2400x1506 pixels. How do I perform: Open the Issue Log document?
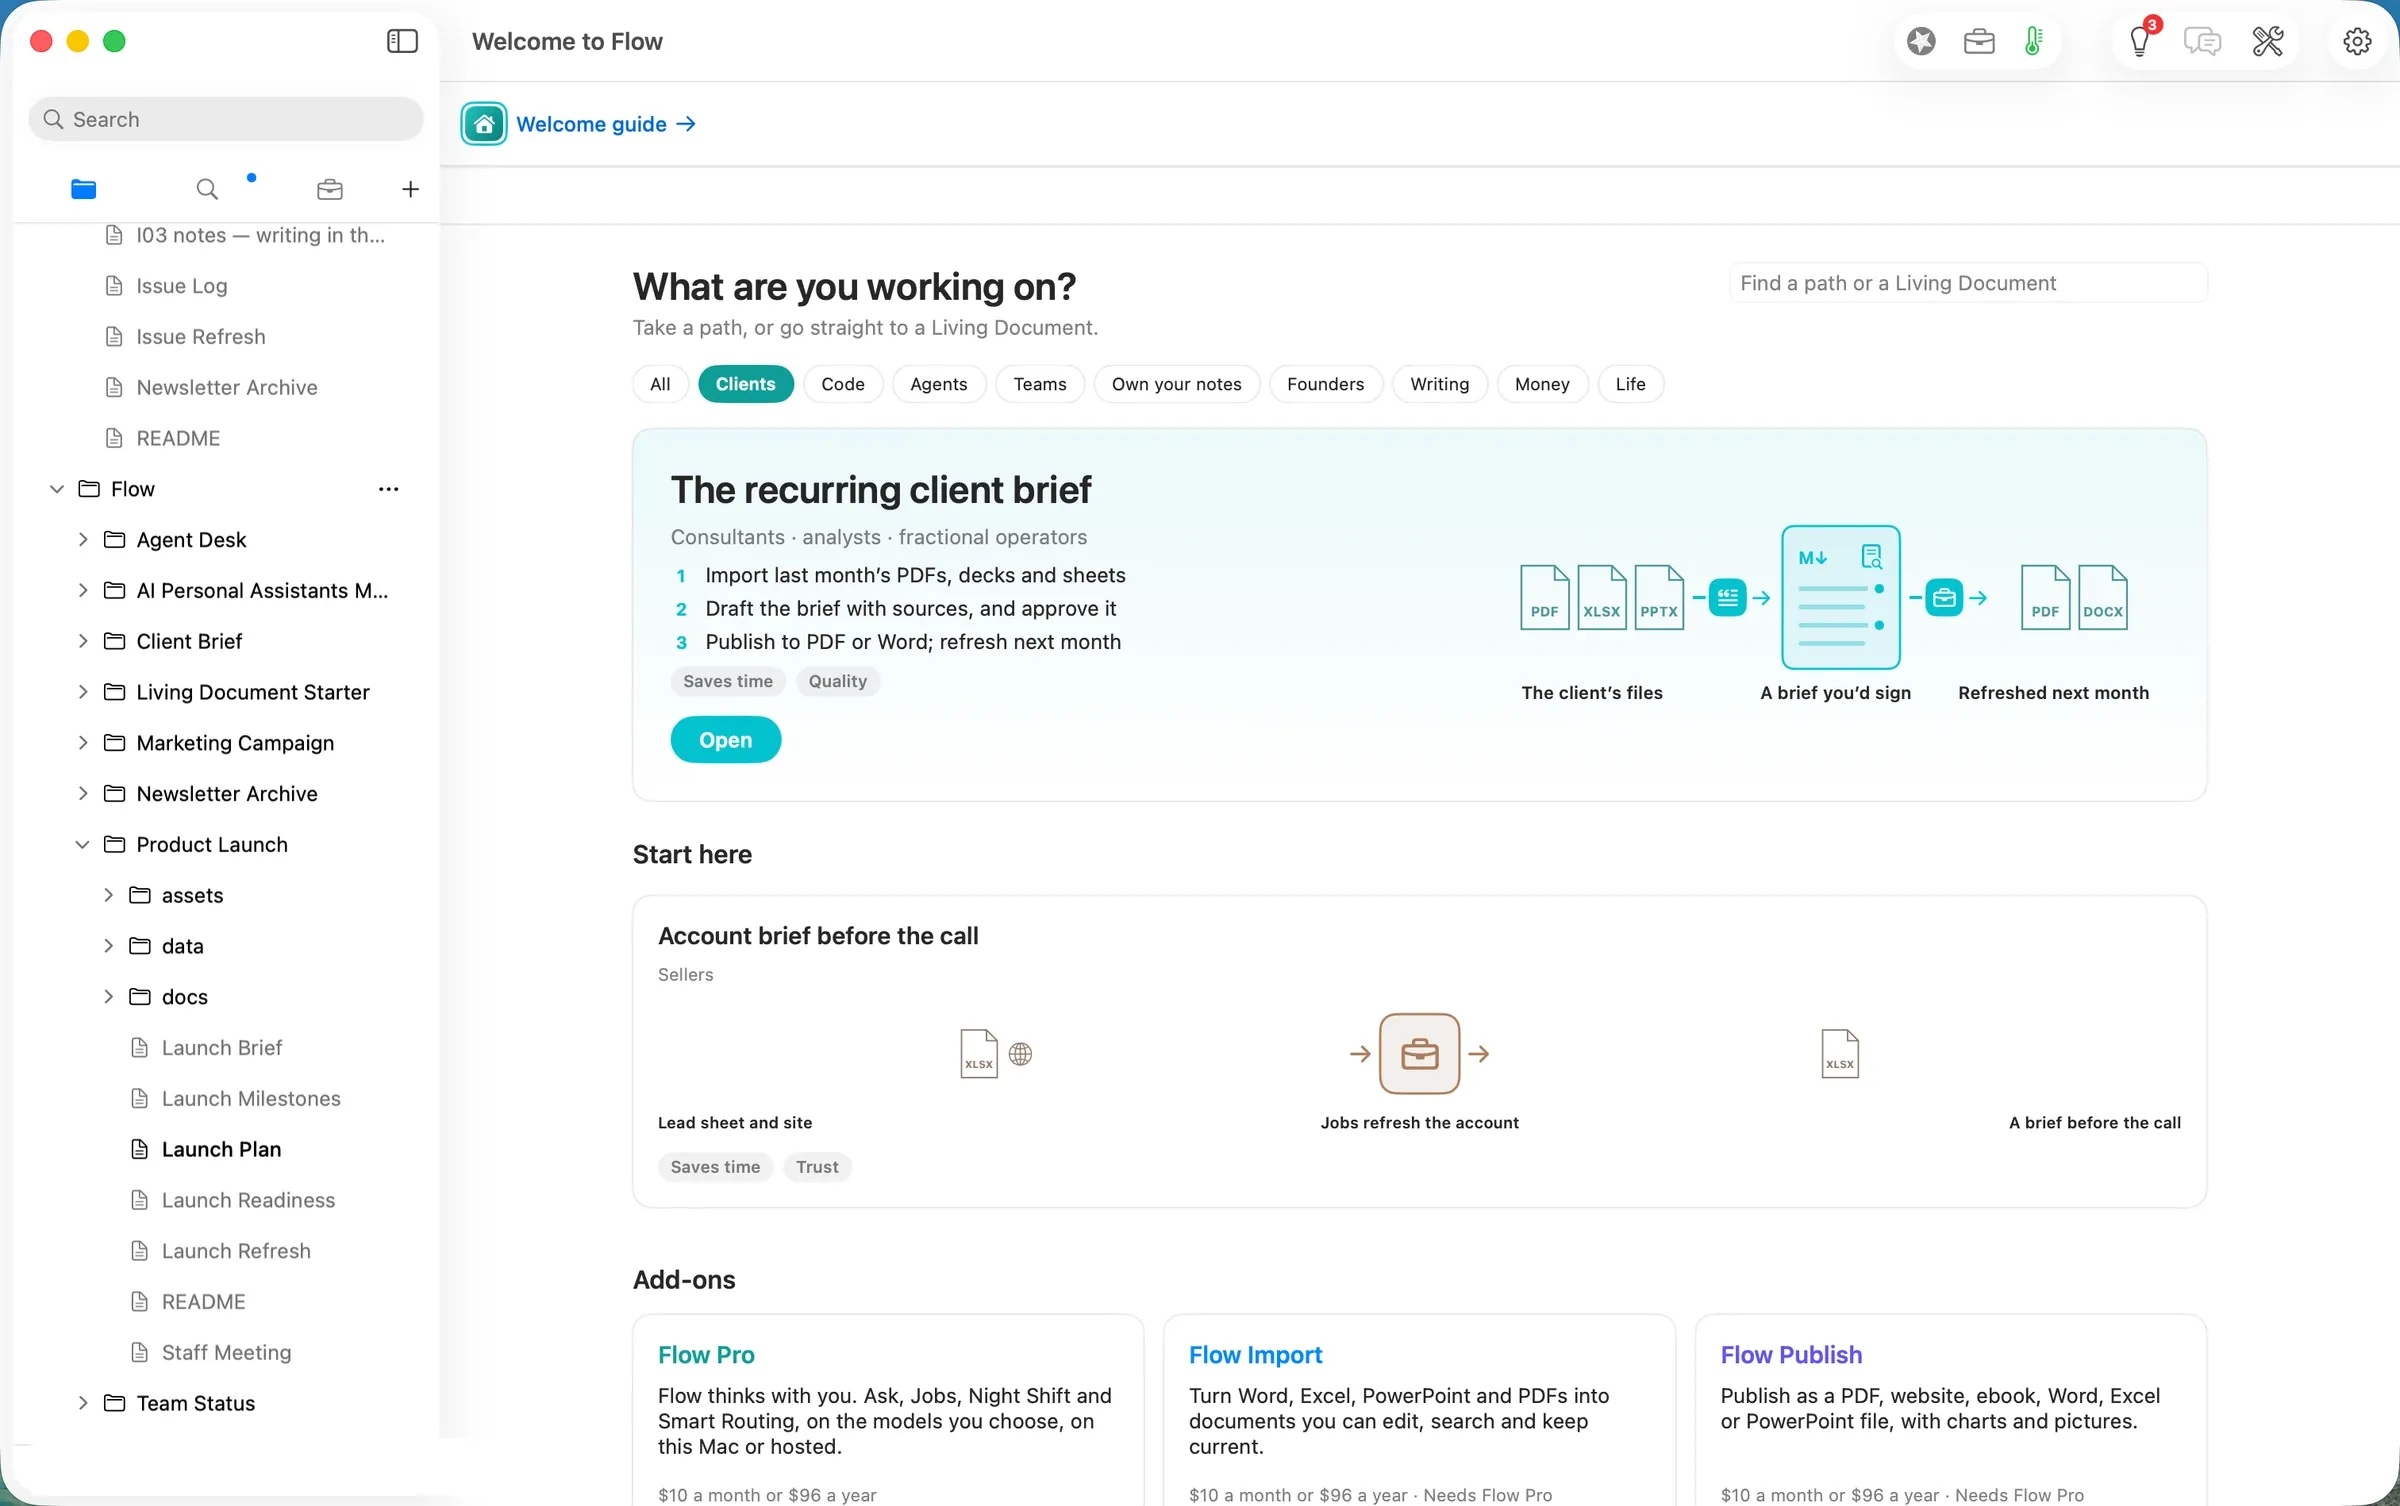182,286
